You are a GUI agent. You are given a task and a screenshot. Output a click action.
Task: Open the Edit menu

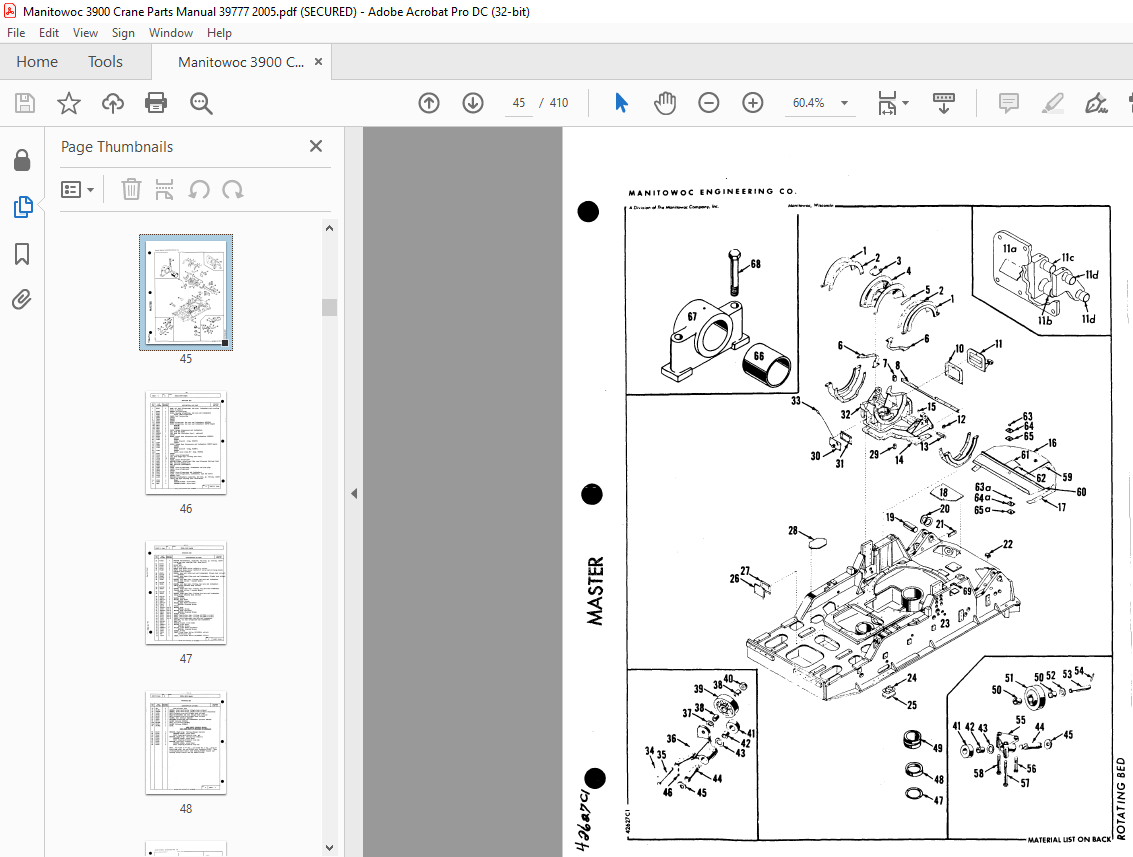pos(48,33)
